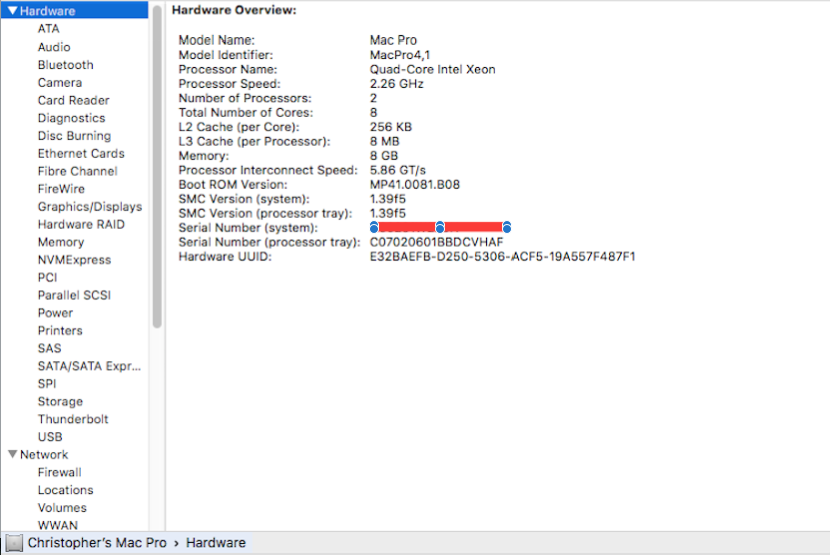Open the Audio section
The width and height of the screenshot is (830, 555).
[54, 47]
